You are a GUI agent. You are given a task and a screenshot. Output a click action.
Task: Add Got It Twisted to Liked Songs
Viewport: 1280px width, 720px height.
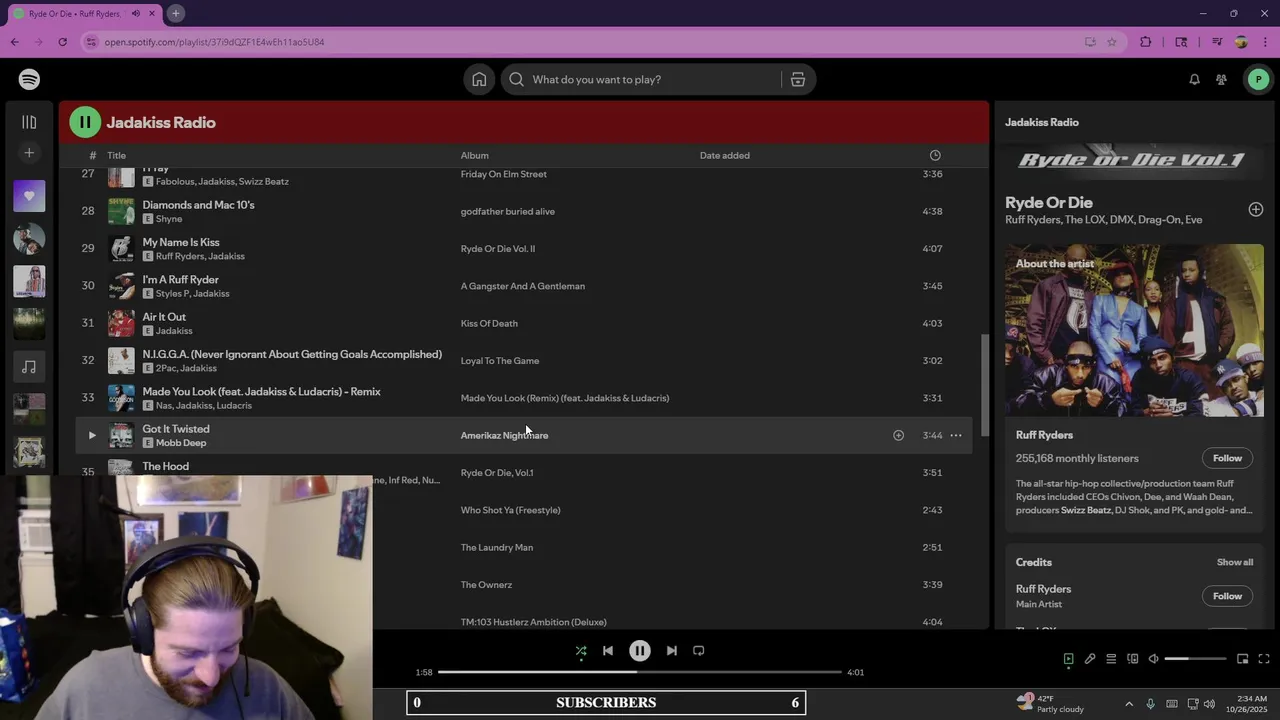click(x=898, y=435)
